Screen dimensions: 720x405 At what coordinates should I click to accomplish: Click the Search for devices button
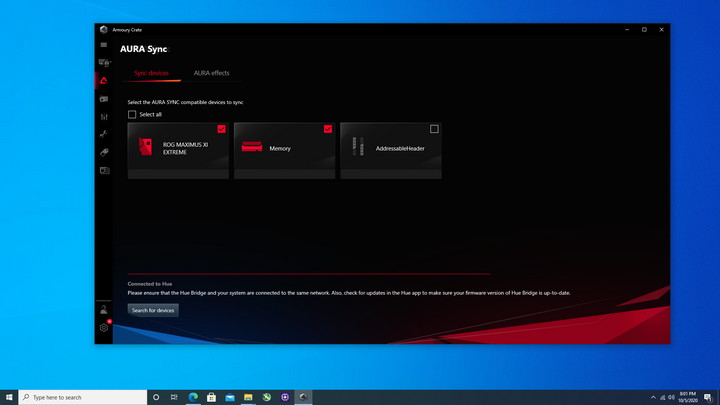tap(153, 310)
